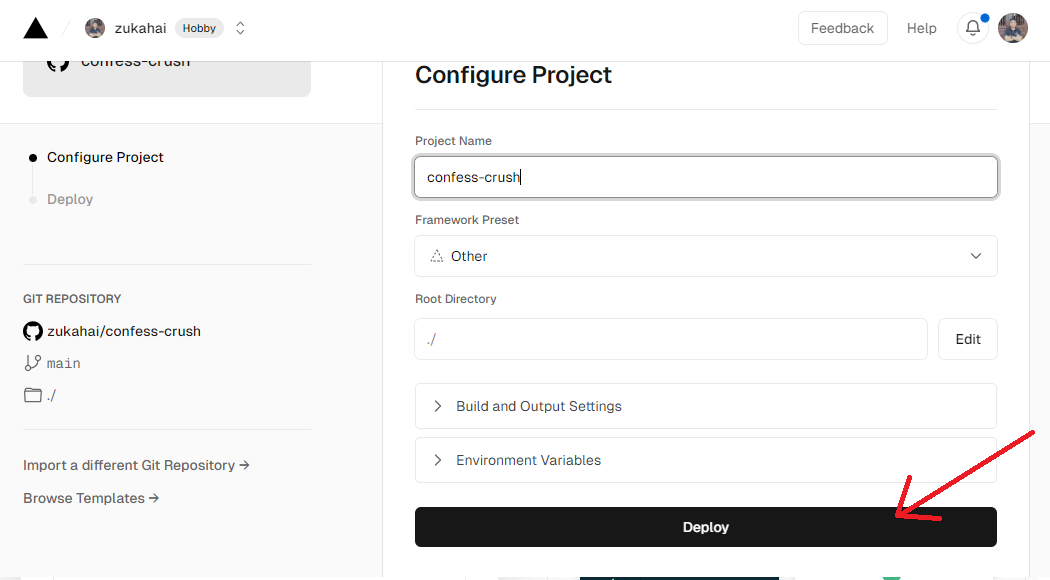
Task: Click the zukahai team avatar
Action: tap(95, 28)
